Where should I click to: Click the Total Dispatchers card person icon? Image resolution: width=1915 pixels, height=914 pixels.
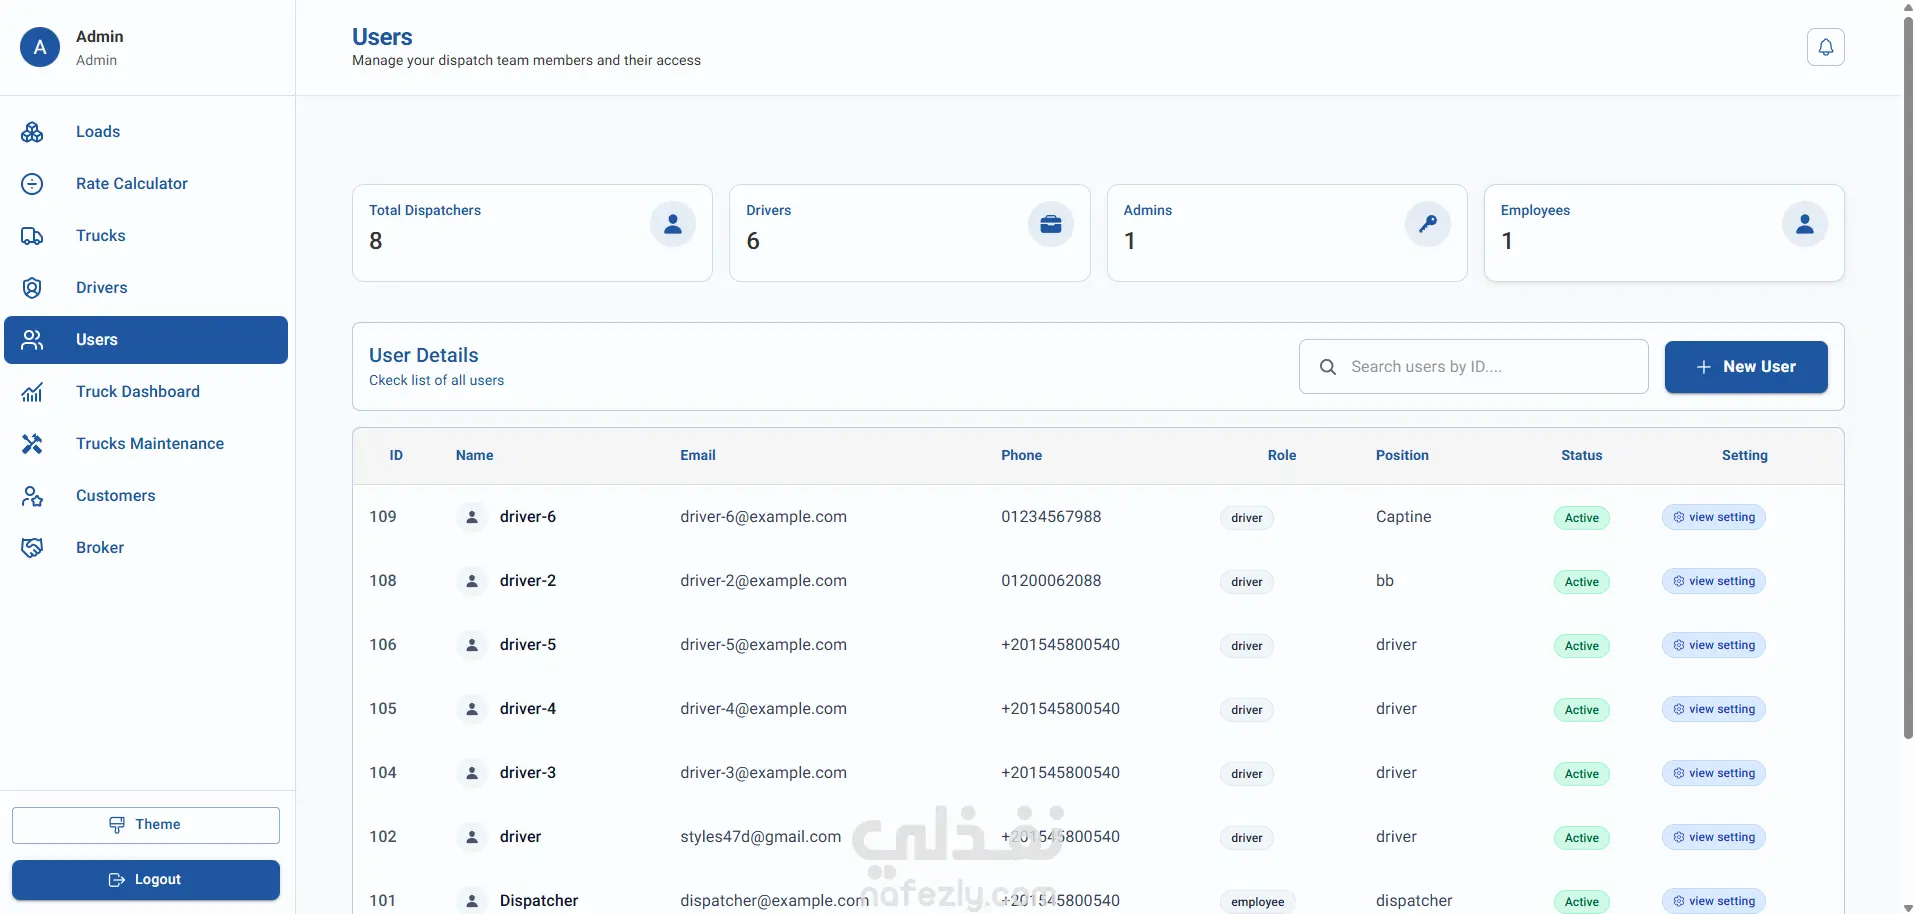click(673, 224)
